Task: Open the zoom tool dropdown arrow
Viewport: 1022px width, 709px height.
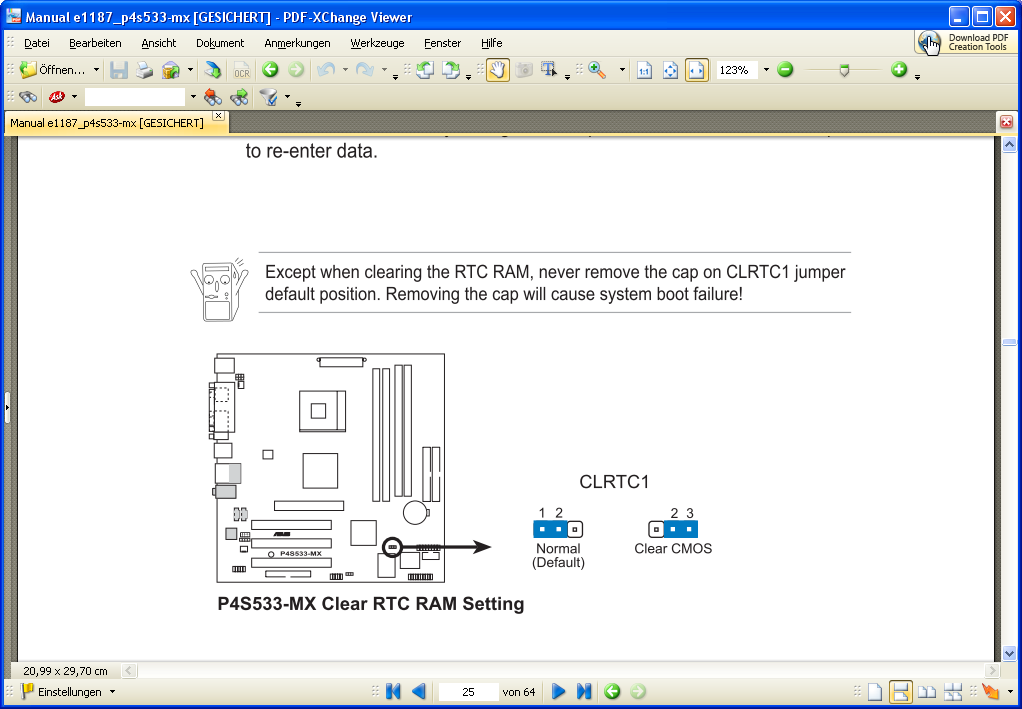Action: tap(622, 70)
